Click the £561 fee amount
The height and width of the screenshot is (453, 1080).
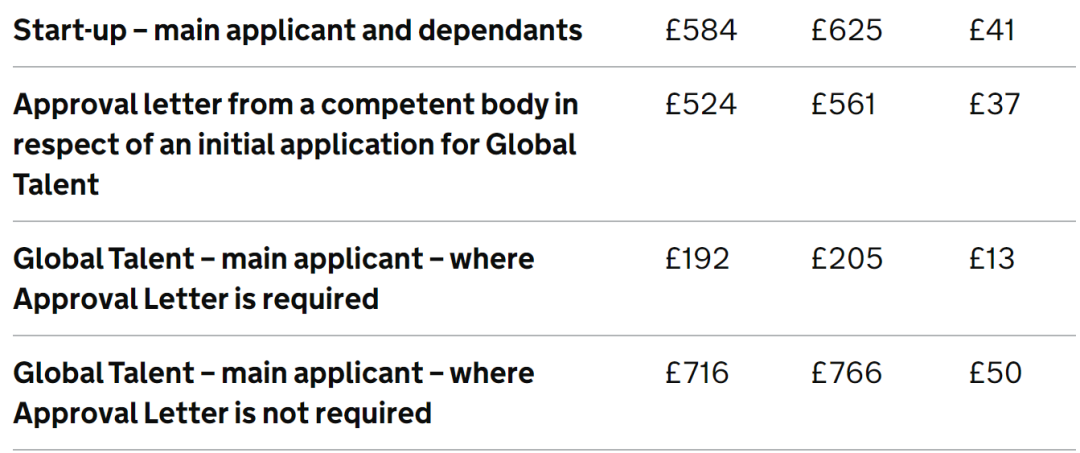pyautogui.click(x=843, y=104)
